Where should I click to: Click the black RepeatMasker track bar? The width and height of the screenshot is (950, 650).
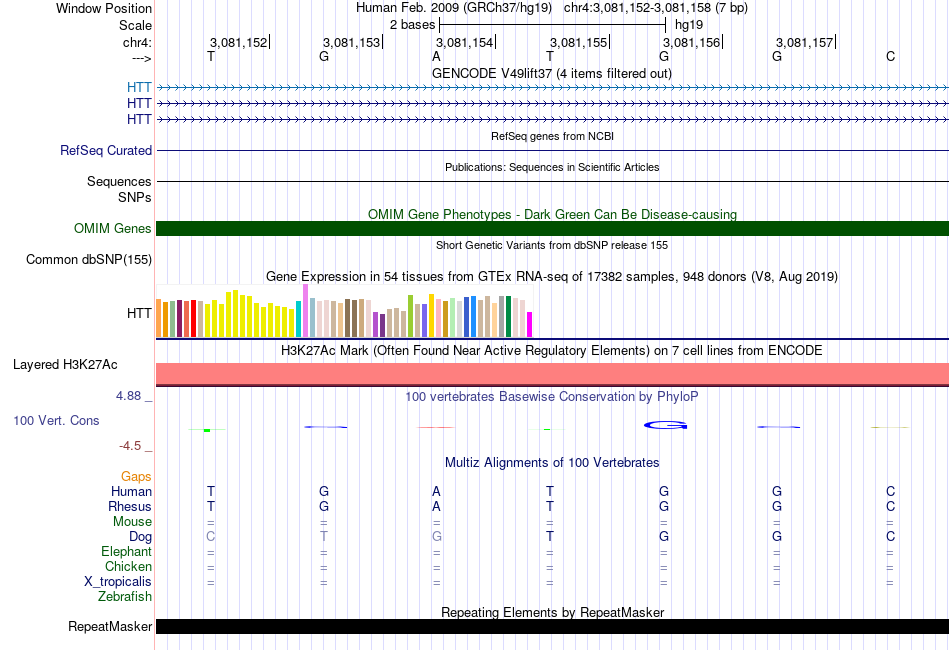(x=552, y=626)
